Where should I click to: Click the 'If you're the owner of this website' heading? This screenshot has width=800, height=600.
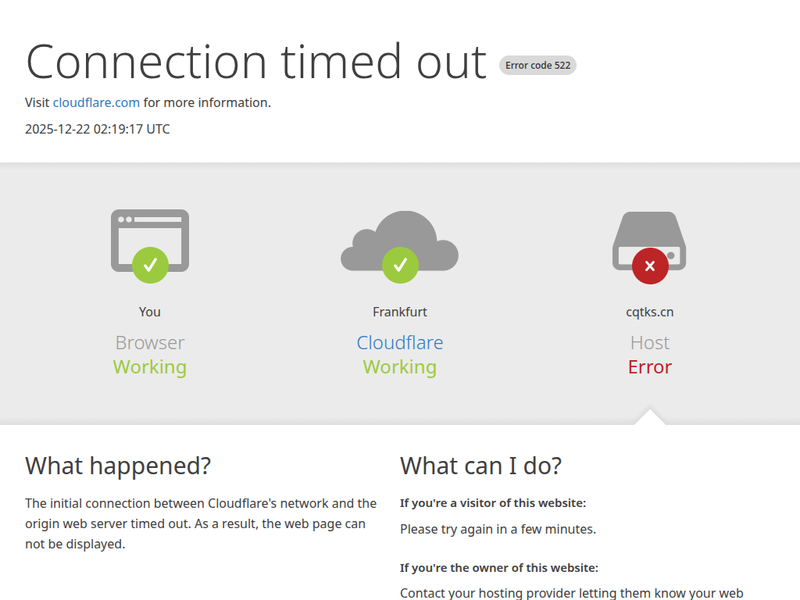tap(499, 567)
